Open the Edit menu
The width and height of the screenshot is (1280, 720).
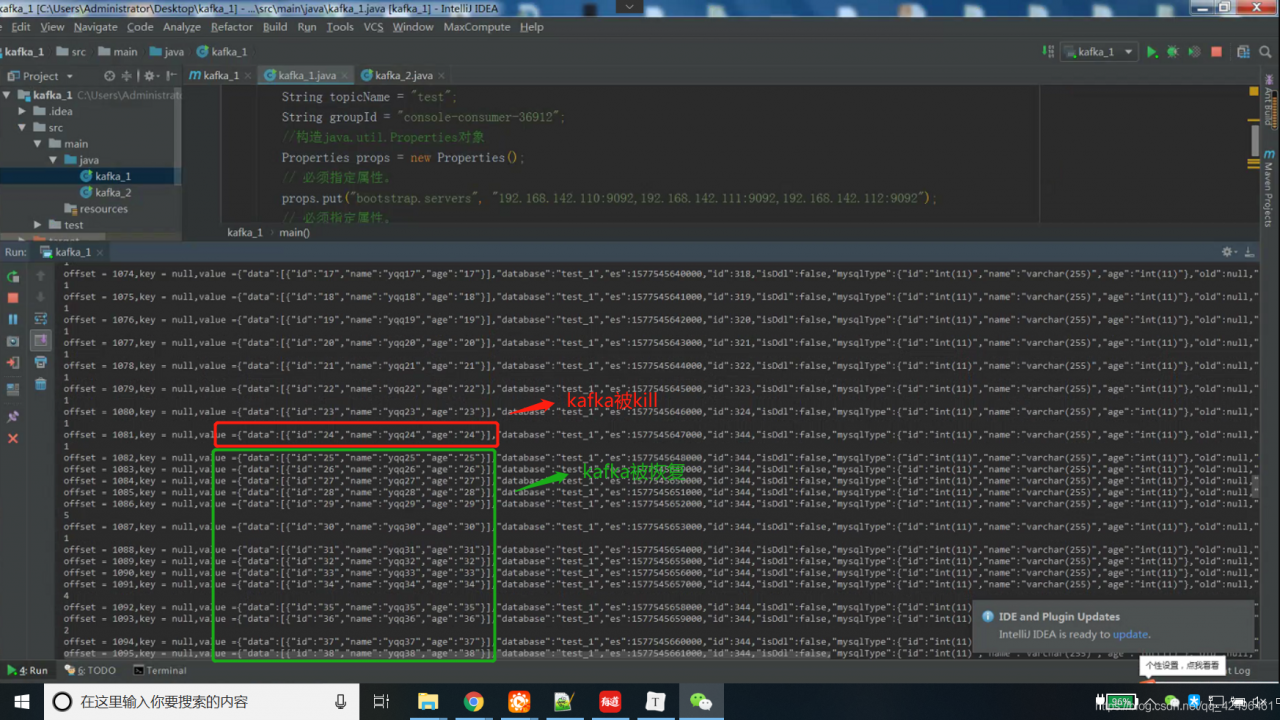[21, 27]
